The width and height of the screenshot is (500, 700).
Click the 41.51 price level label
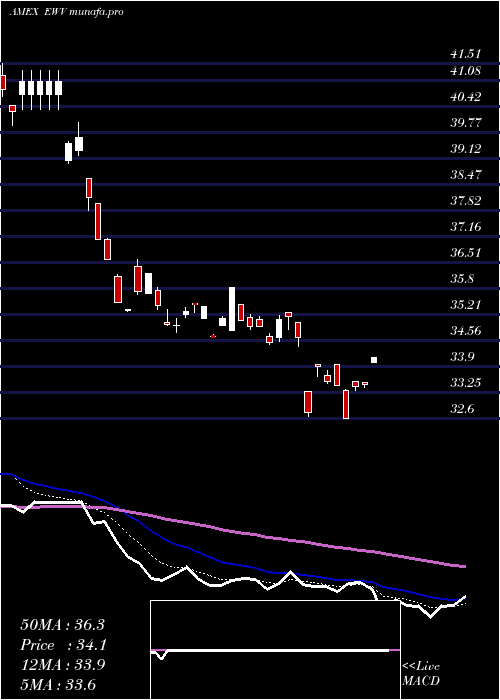coord(466,54)
